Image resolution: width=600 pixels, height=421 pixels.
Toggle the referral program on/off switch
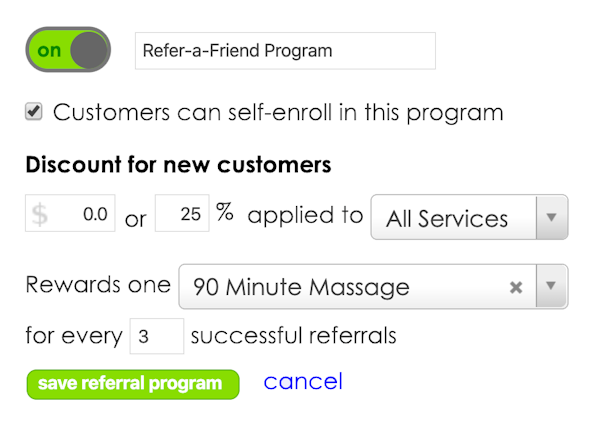pos(68,49)
